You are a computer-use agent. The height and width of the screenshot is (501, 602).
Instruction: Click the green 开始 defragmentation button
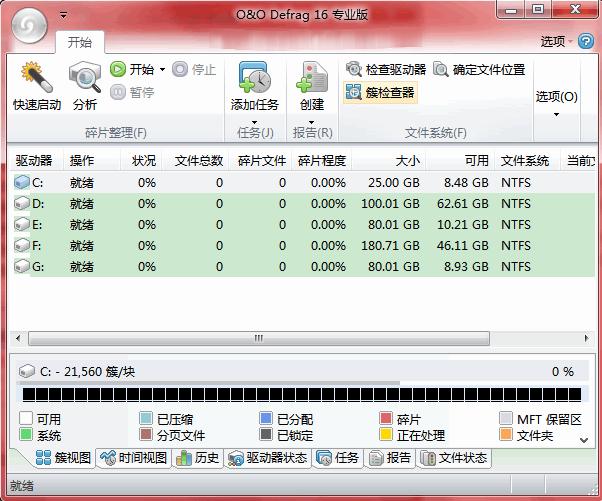click(132, 69)
